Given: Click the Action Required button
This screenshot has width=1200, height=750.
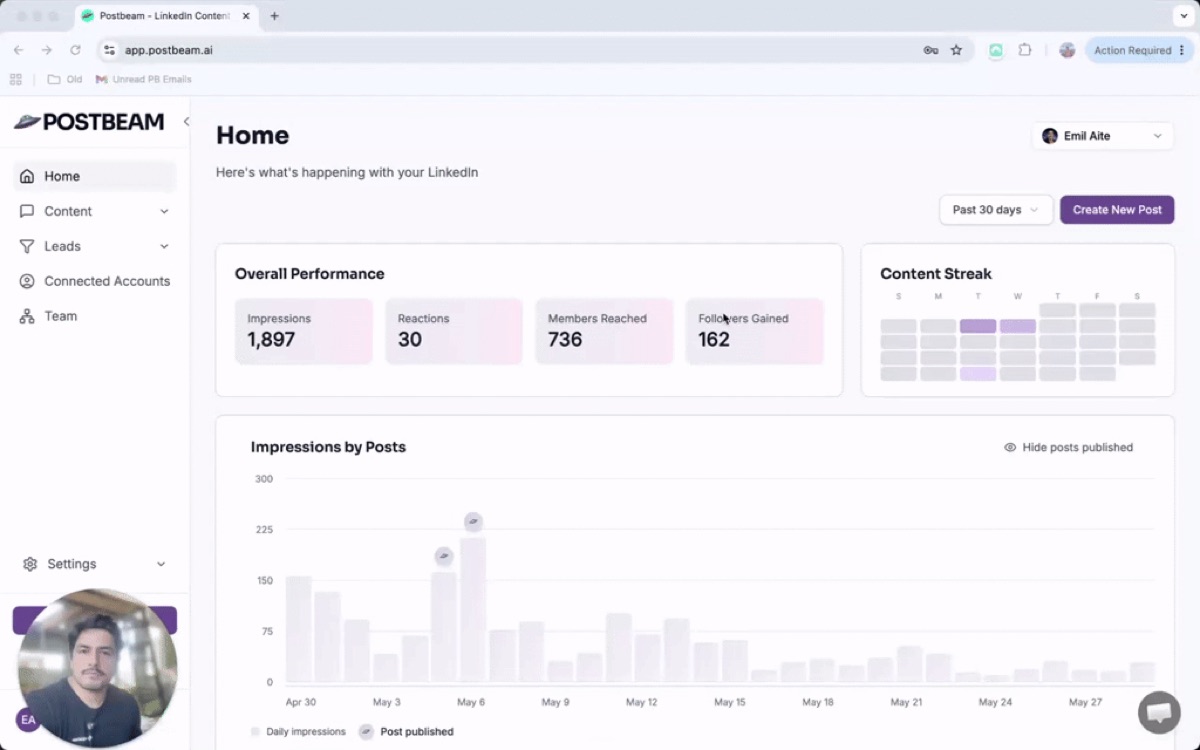Looking at the screenshot, I should [1139, 50].
